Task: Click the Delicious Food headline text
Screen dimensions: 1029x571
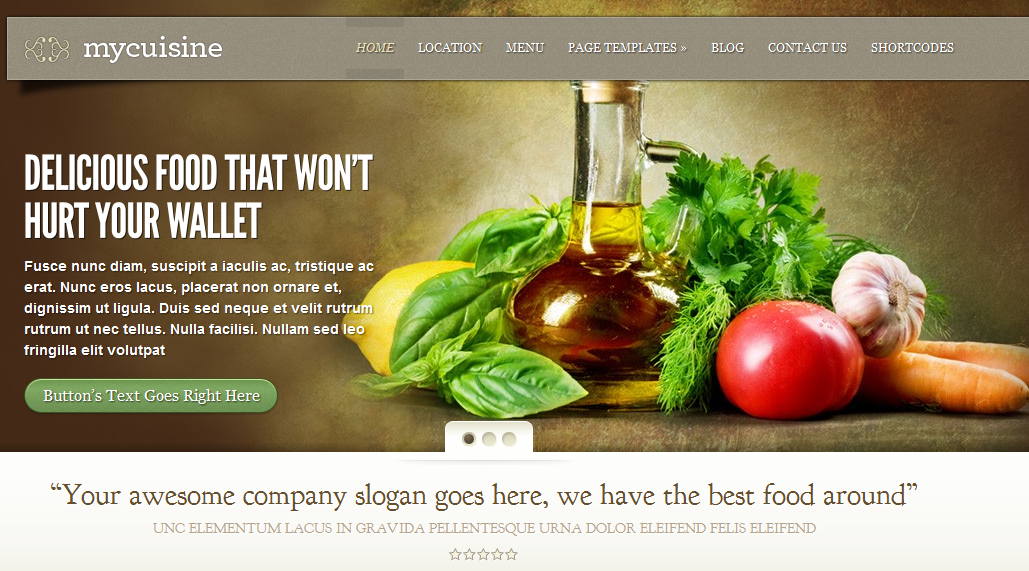Action: 198,197
